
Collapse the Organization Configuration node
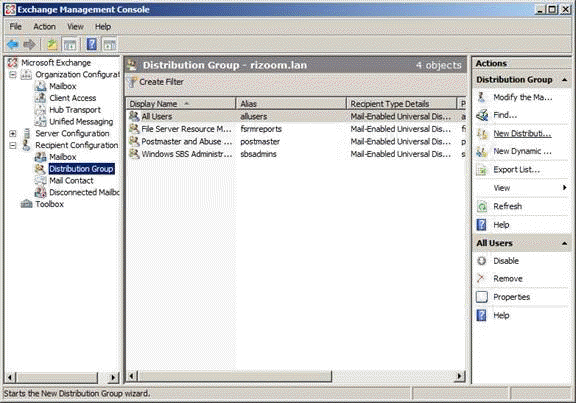[13, 75]
